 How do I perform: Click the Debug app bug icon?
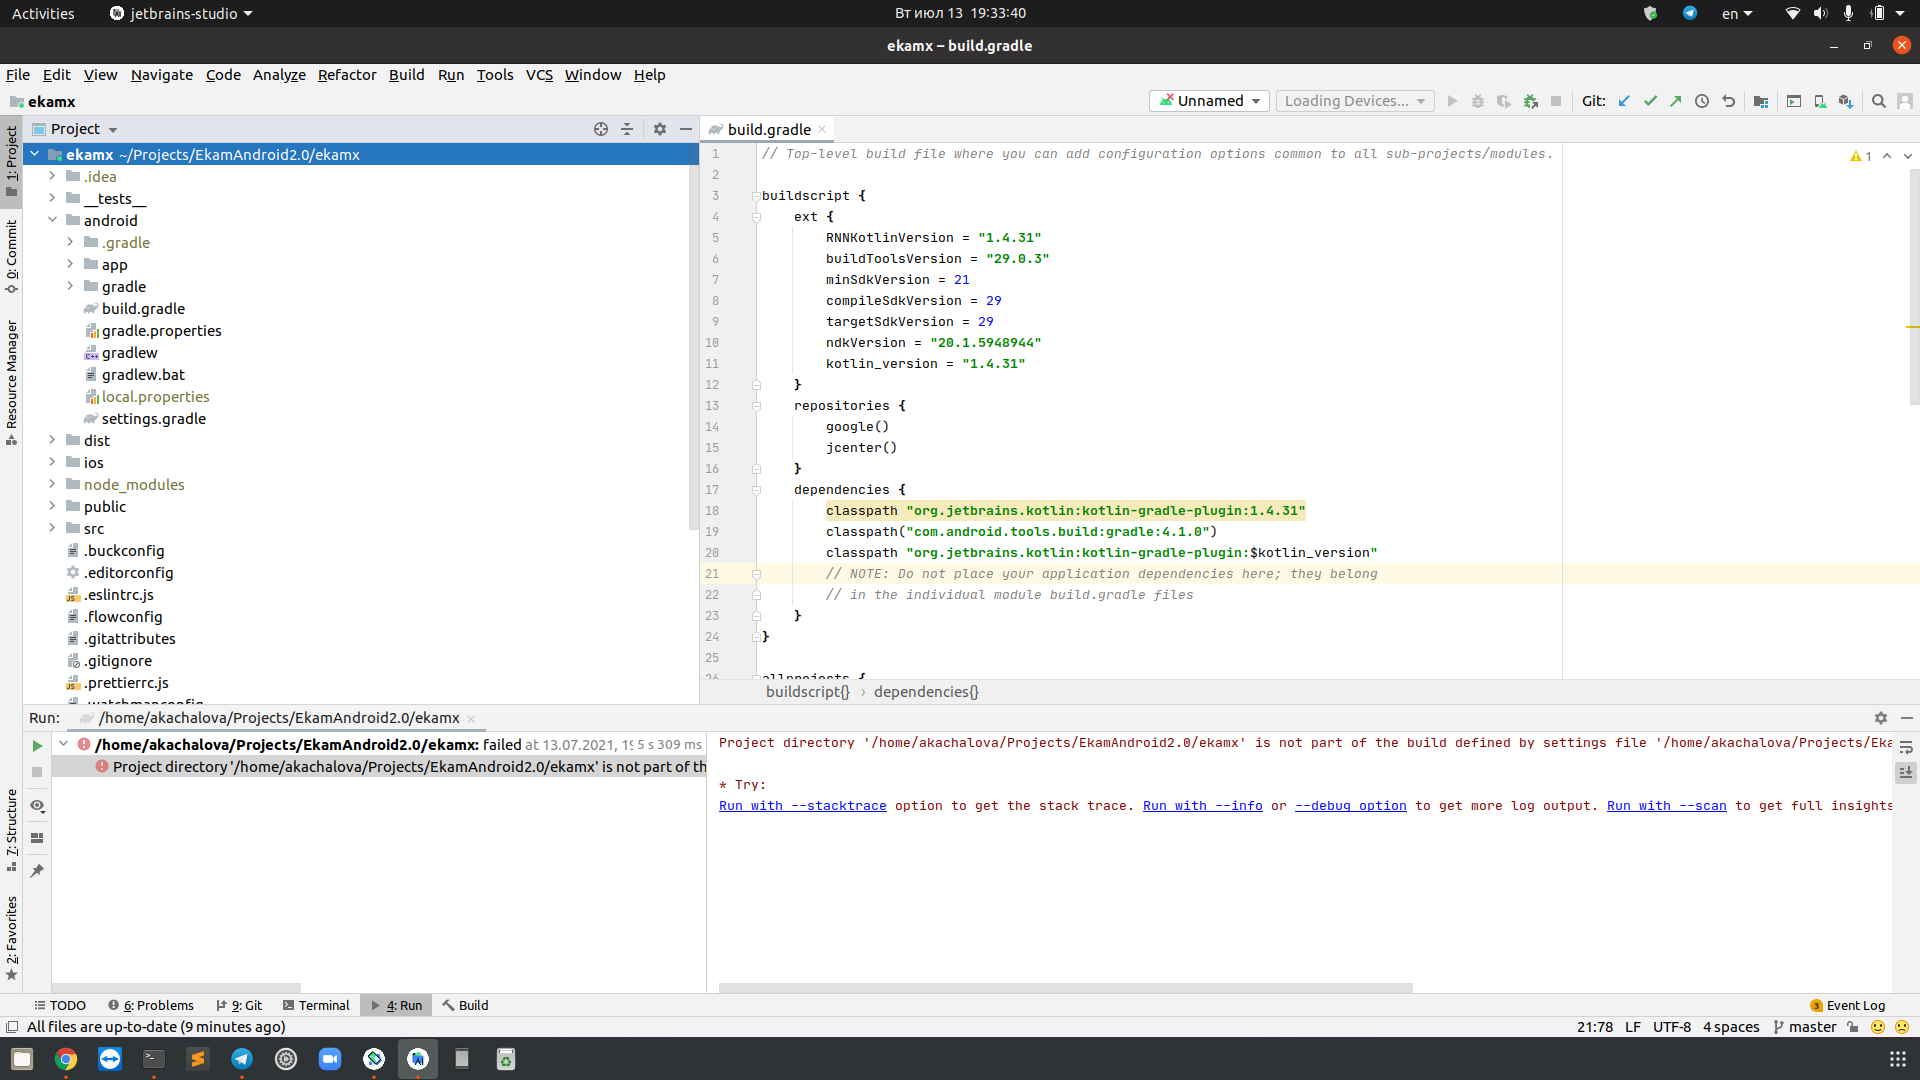pyautogui.click(x=1478, y=101)
